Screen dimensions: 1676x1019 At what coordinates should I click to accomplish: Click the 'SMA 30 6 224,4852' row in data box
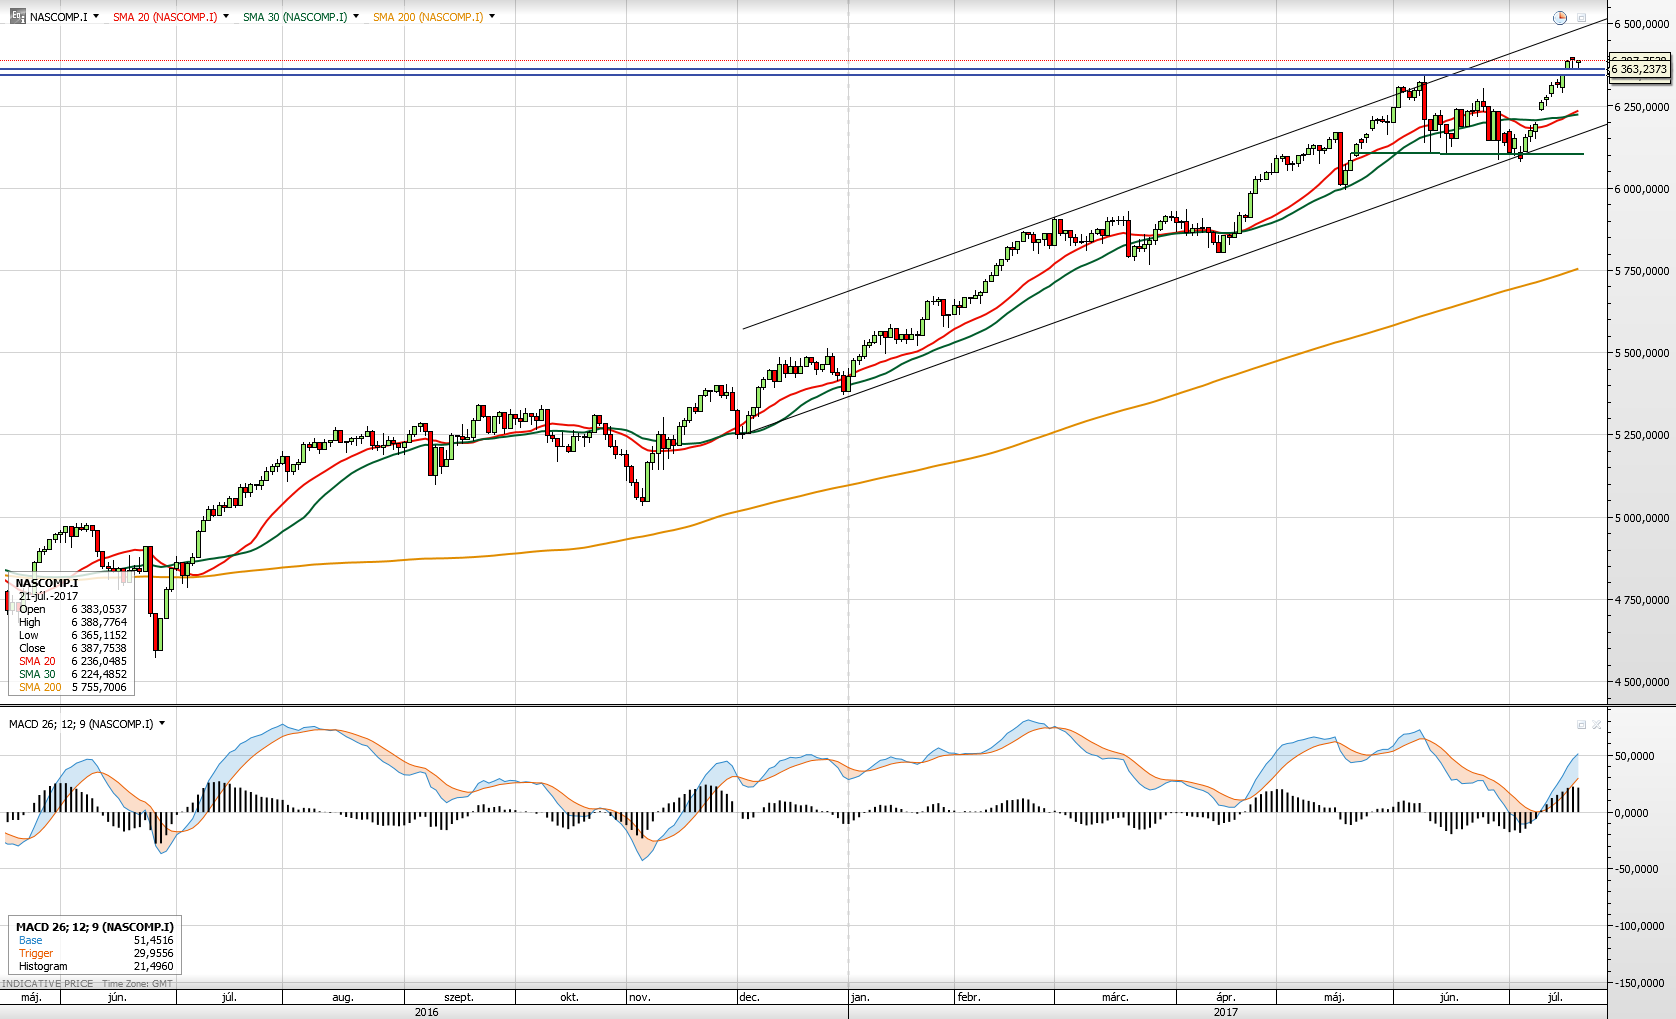(73, 674)
